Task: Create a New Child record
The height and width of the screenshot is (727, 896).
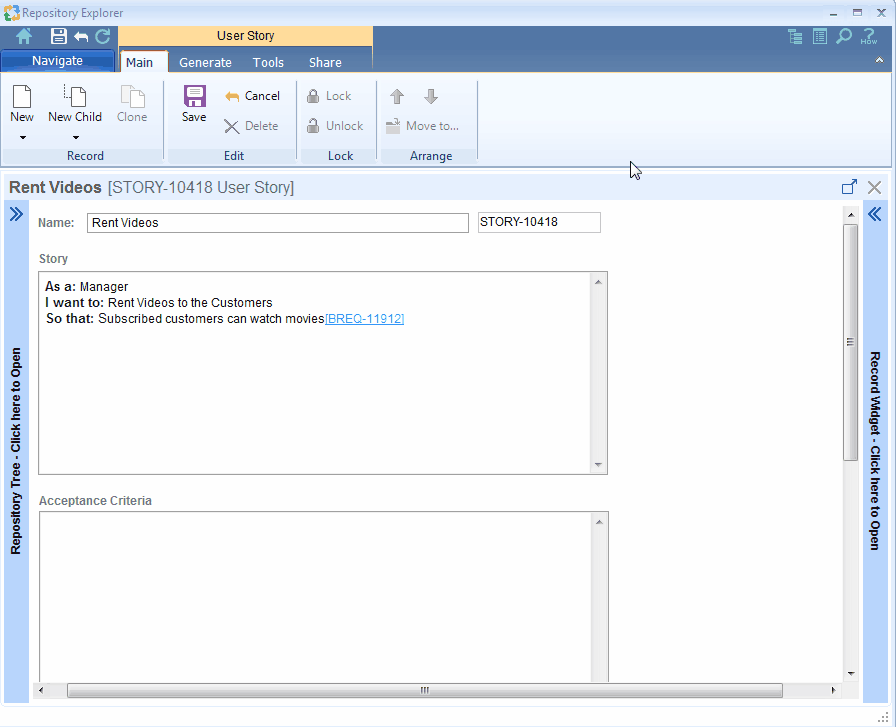Action: pos(75,103)
